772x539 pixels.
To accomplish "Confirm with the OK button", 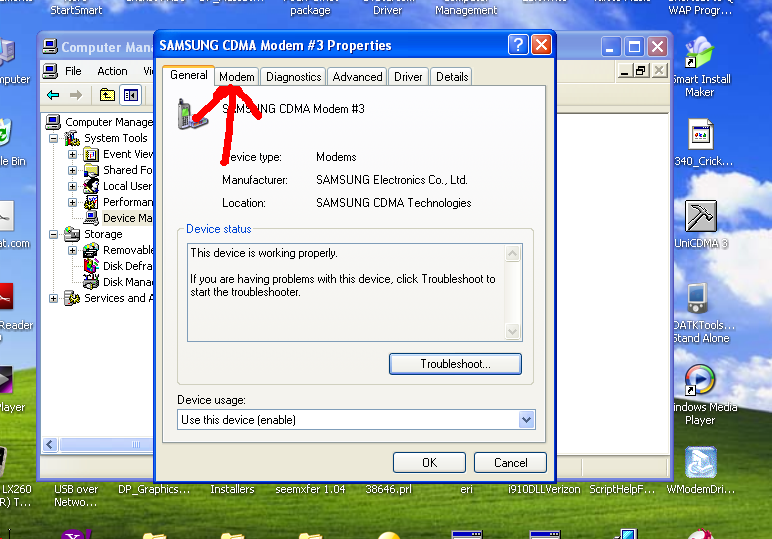I will 429,463.
